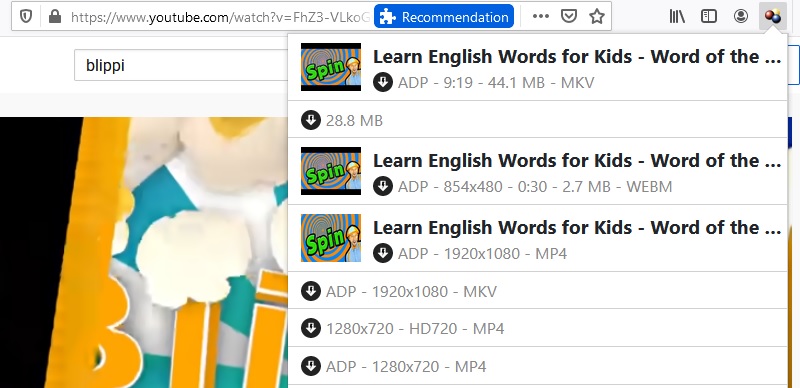Click Video DownloadHelper three-balls icon
Image resolution: width=800 pixels, height=388 pixels.
tap(772, 16)
